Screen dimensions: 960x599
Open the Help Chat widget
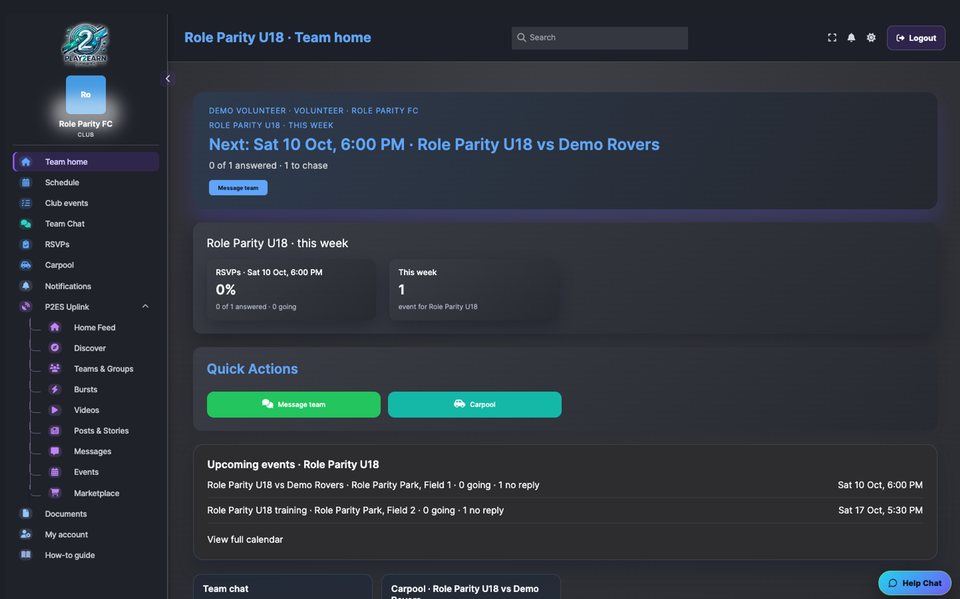(x=915, y=583)
